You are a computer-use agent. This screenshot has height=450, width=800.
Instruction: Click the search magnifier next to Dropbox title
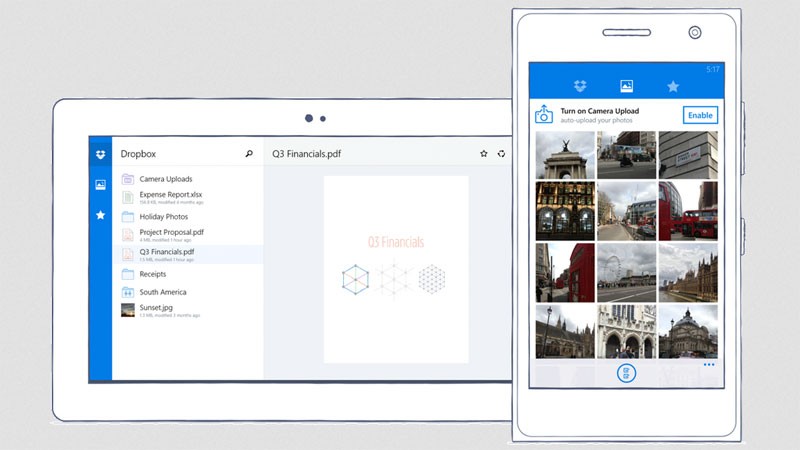click(x=249, y=154)
